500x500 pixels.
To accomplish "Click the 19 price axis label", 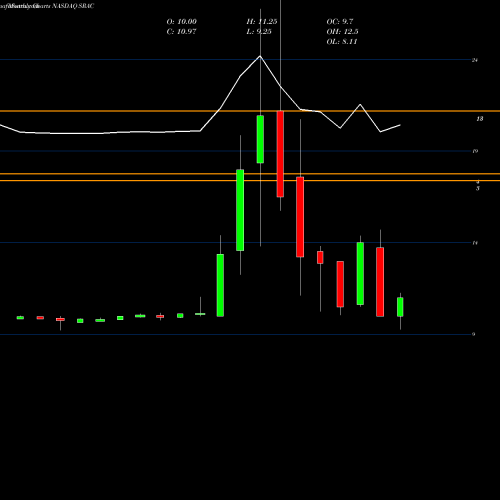I will click(475, 151).
